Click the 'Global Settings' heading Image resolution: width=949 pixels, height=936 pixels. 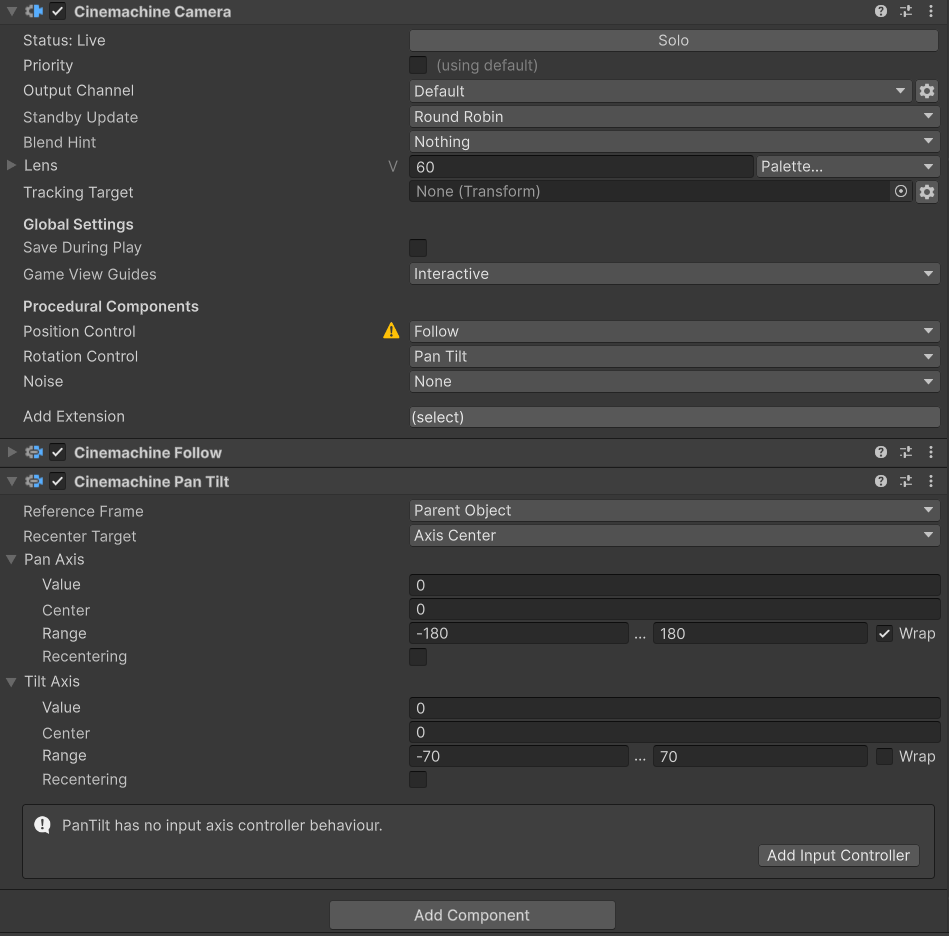coord(78,224)
